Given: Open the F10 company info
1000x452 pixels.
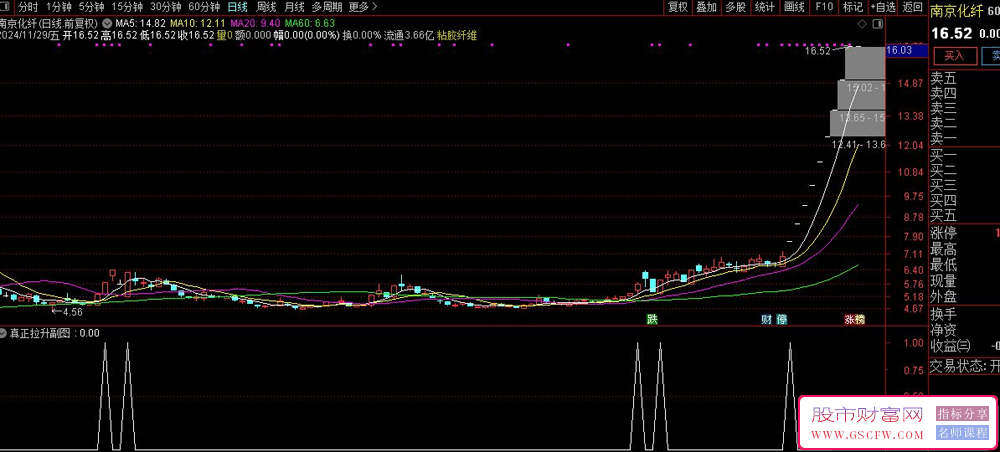Looking at the screenshot, I should [824, 8].
